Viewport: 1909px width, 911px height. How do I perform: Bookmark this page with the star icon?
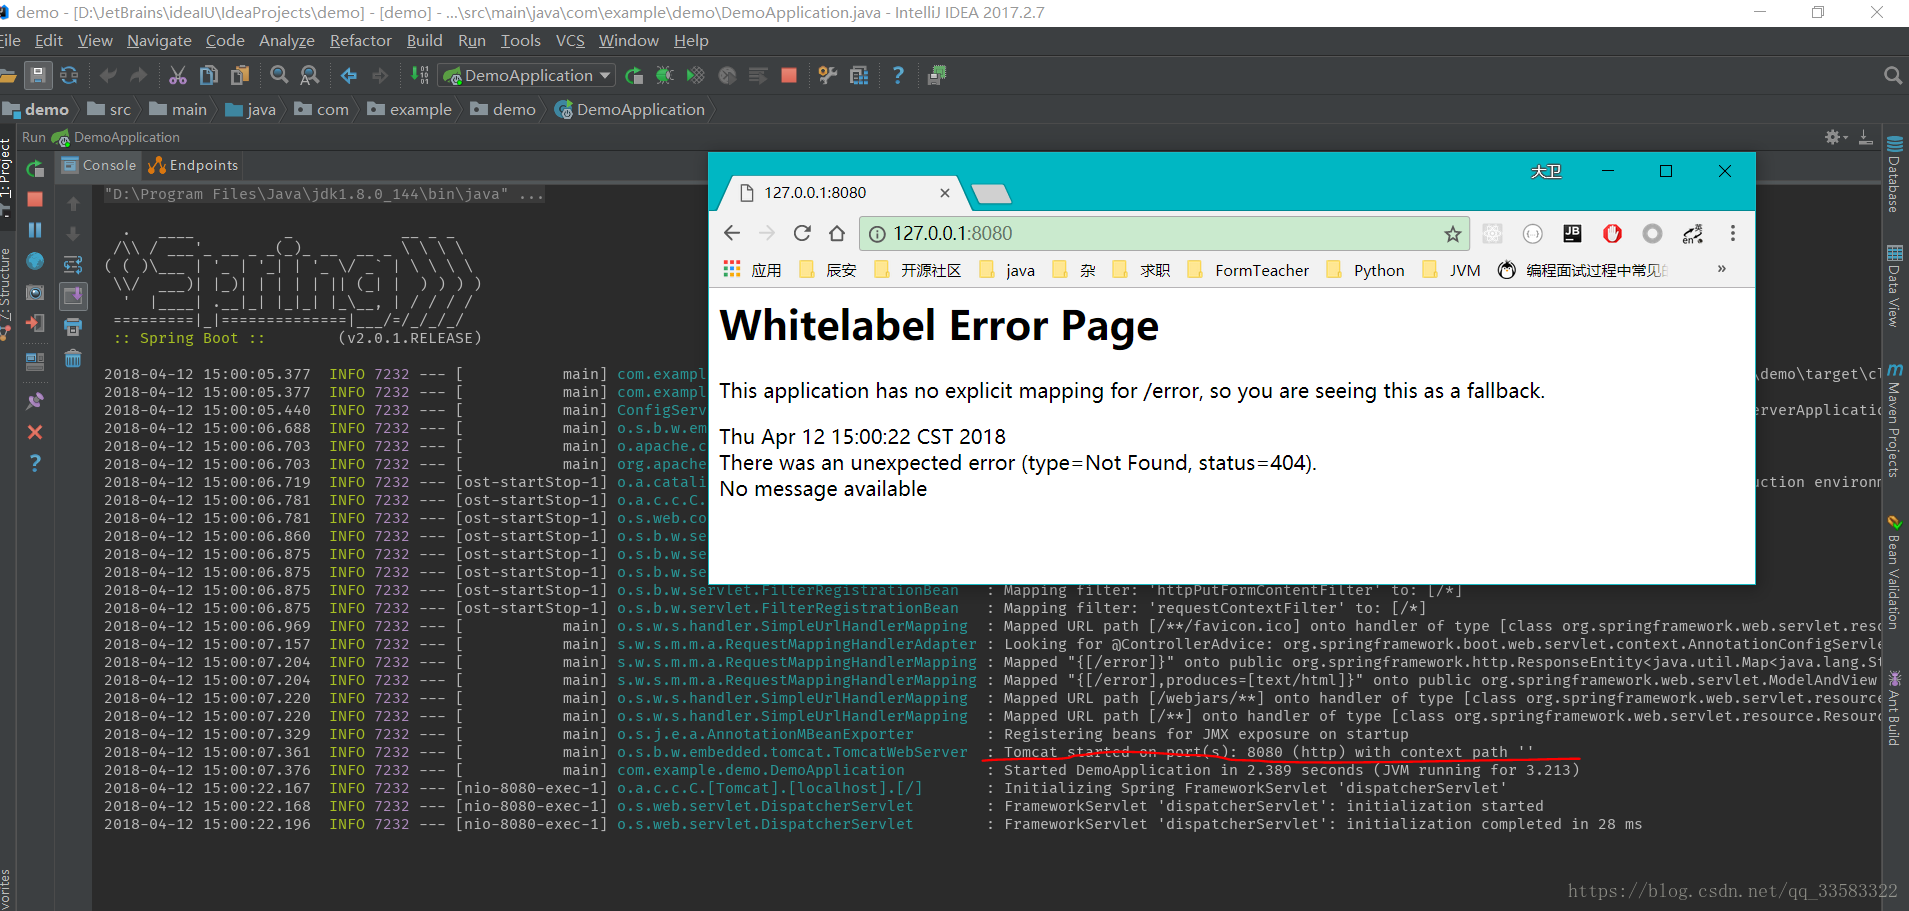click(1452, 234)
